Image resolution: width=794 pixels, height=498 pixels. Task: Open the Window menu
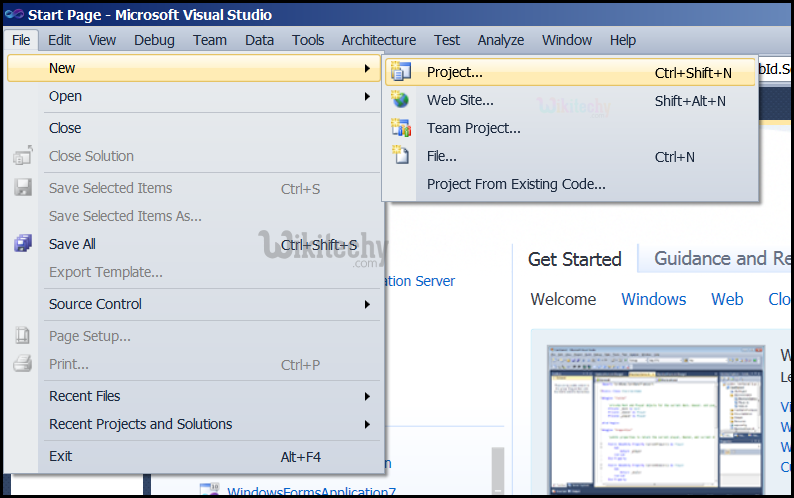click(567, 40)
